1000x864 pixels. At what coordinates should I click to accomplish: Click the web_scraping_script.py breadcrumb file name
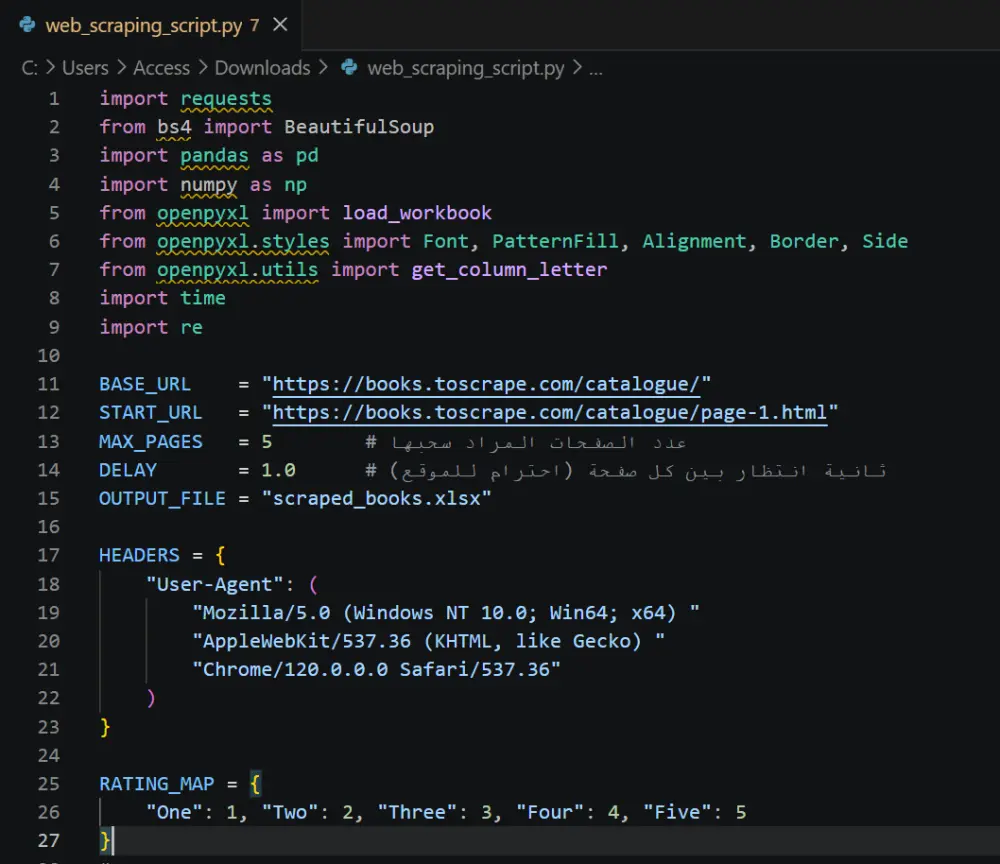coord(466,68)
